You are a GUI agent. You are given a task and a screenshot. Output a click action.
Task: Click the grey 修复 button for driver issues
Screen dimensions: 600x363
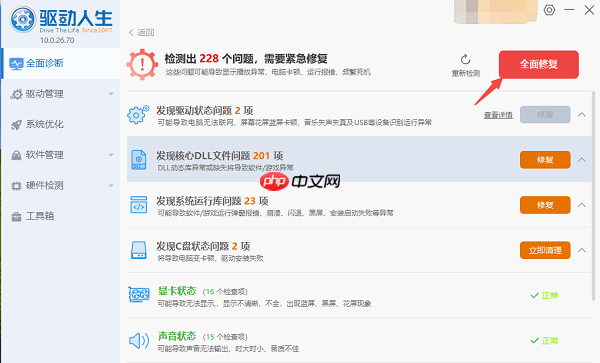tap(545, 114)
